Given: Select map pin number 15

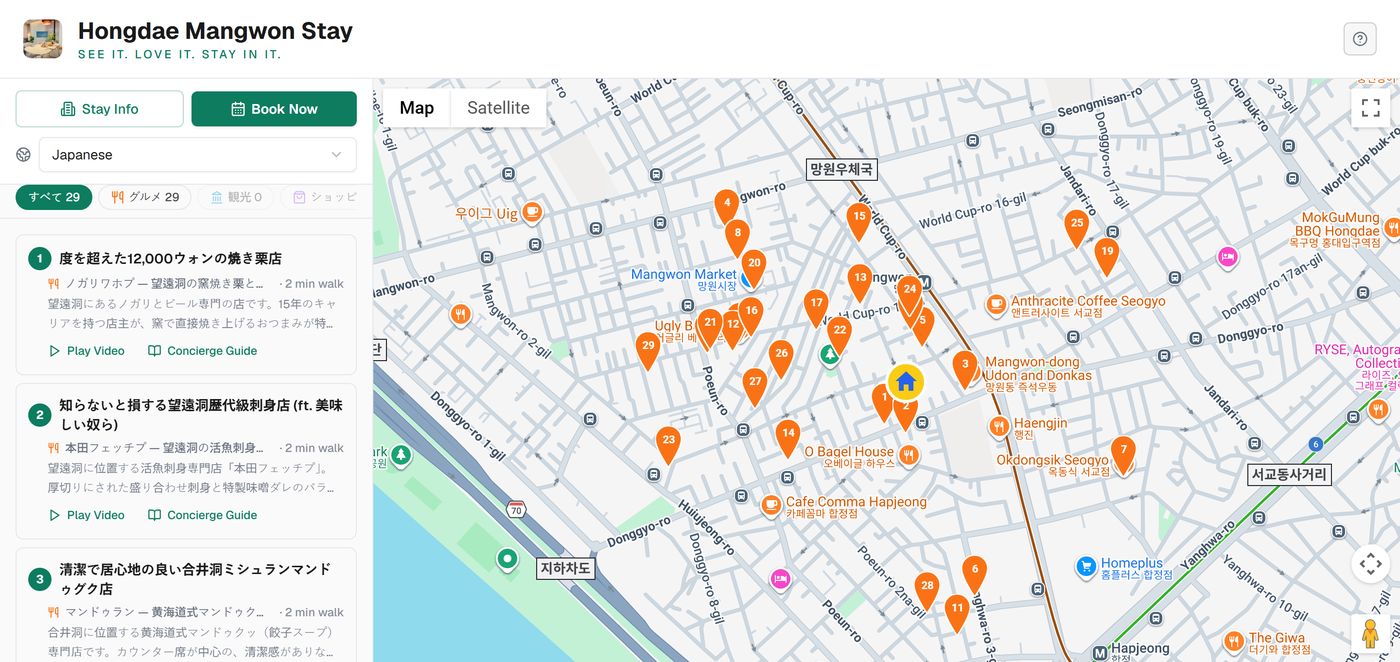Looking at the screenshot, I should point(858,221).
